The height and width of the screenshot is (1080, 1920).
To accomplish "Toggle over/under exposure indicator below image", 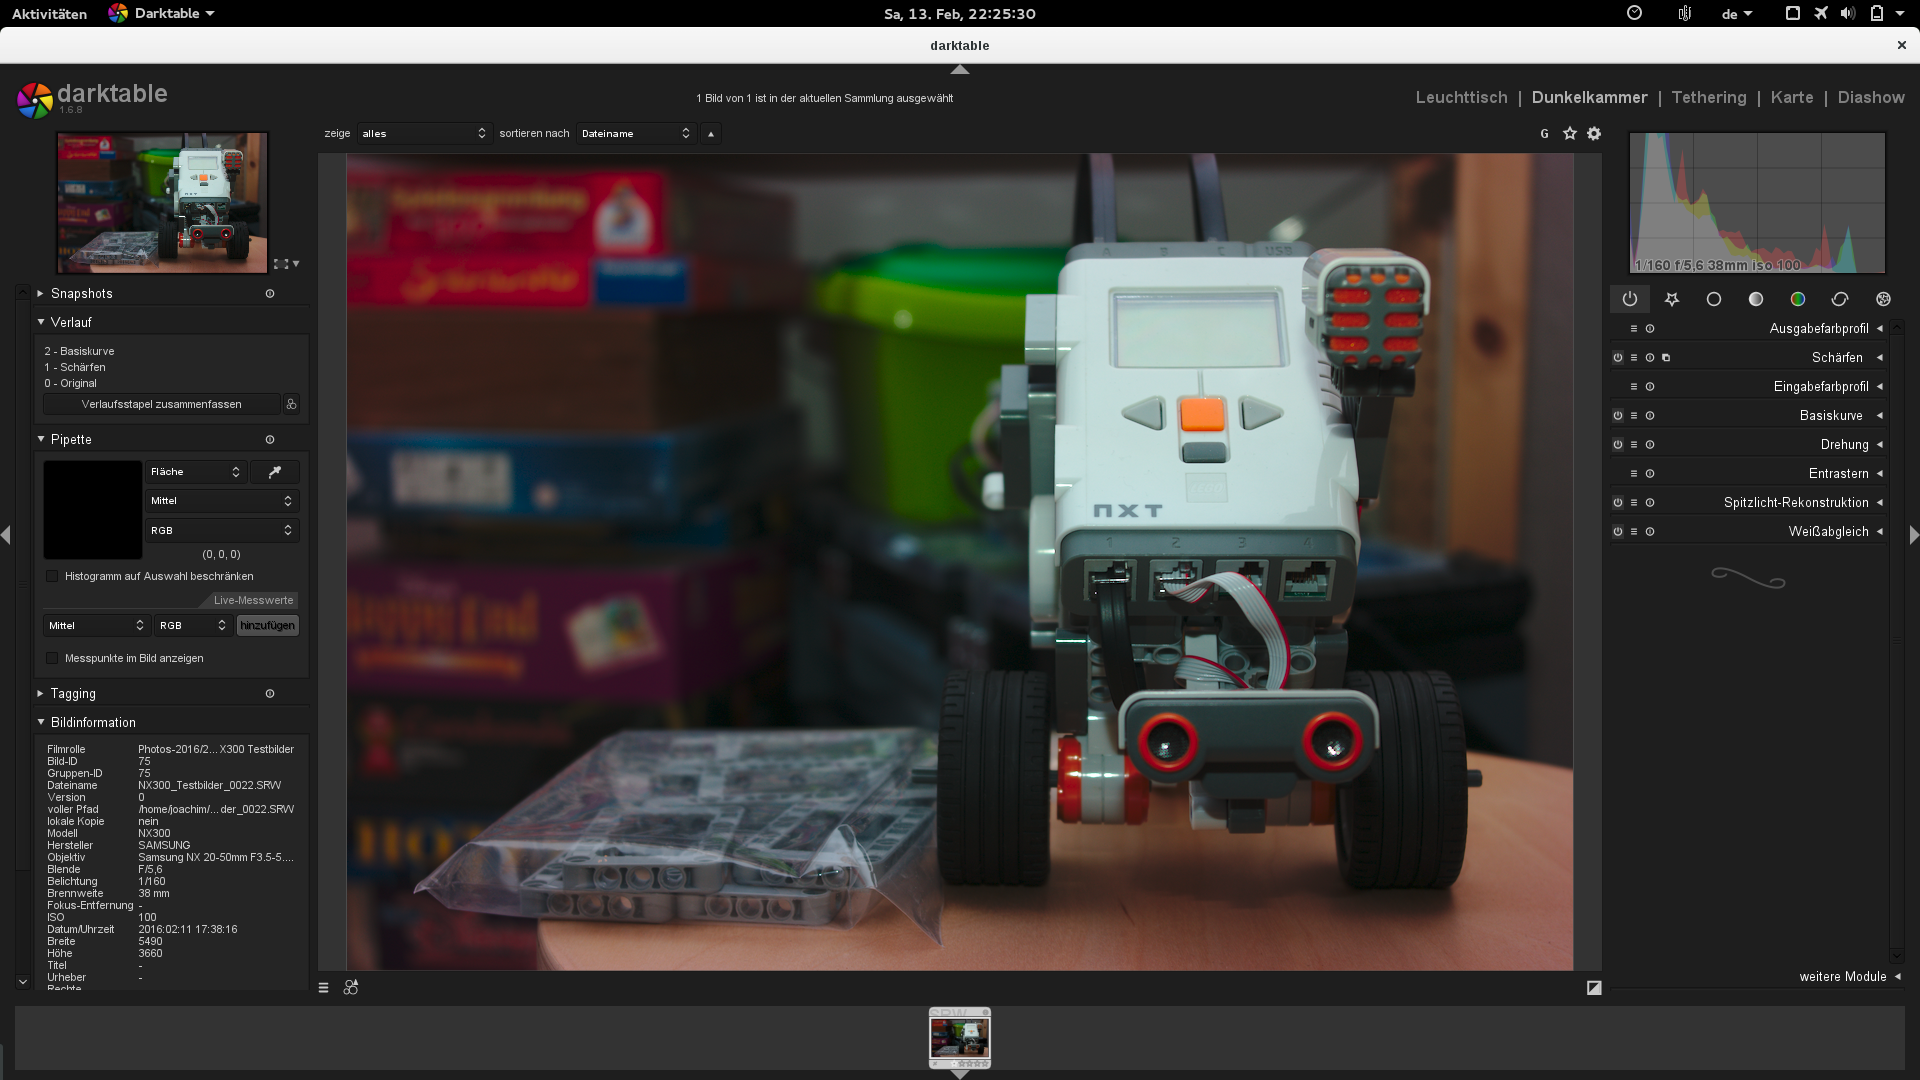I will pyautogui.click(x=1594, y=988).
